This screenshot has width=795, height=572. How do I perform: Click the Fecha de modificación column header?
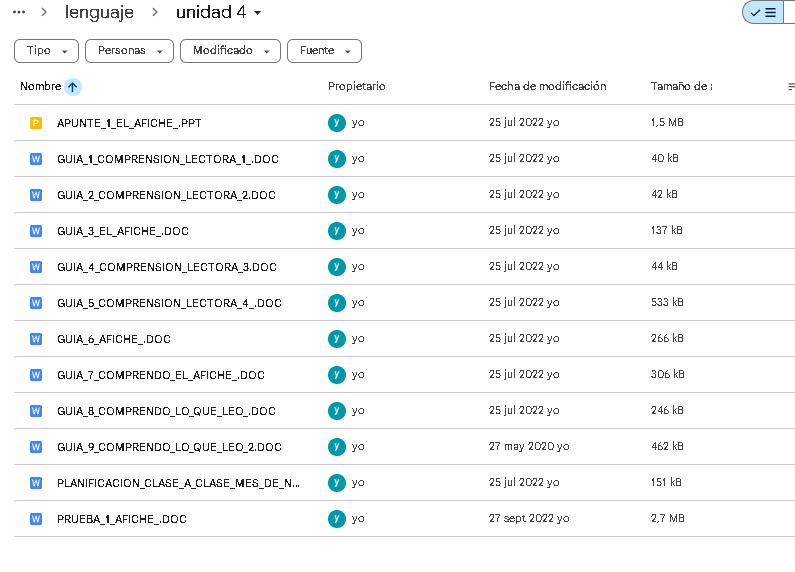[x=548, y=86]
